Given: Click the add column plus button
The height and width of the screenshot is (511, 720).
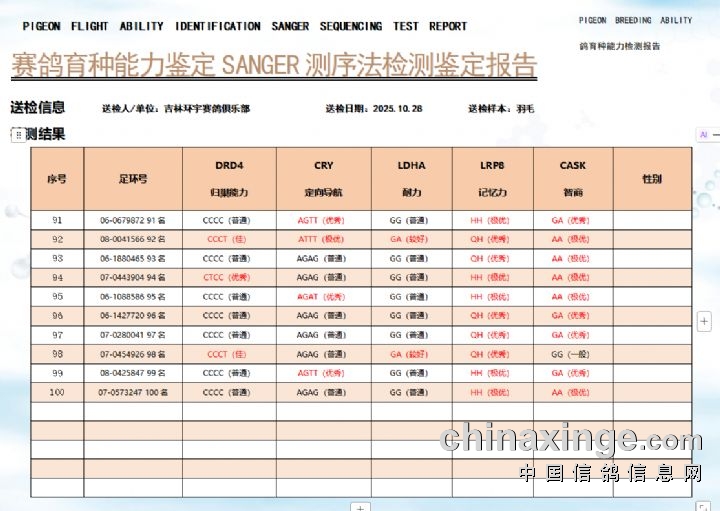Looking at the screenshot, I should [x=704, y=321].
